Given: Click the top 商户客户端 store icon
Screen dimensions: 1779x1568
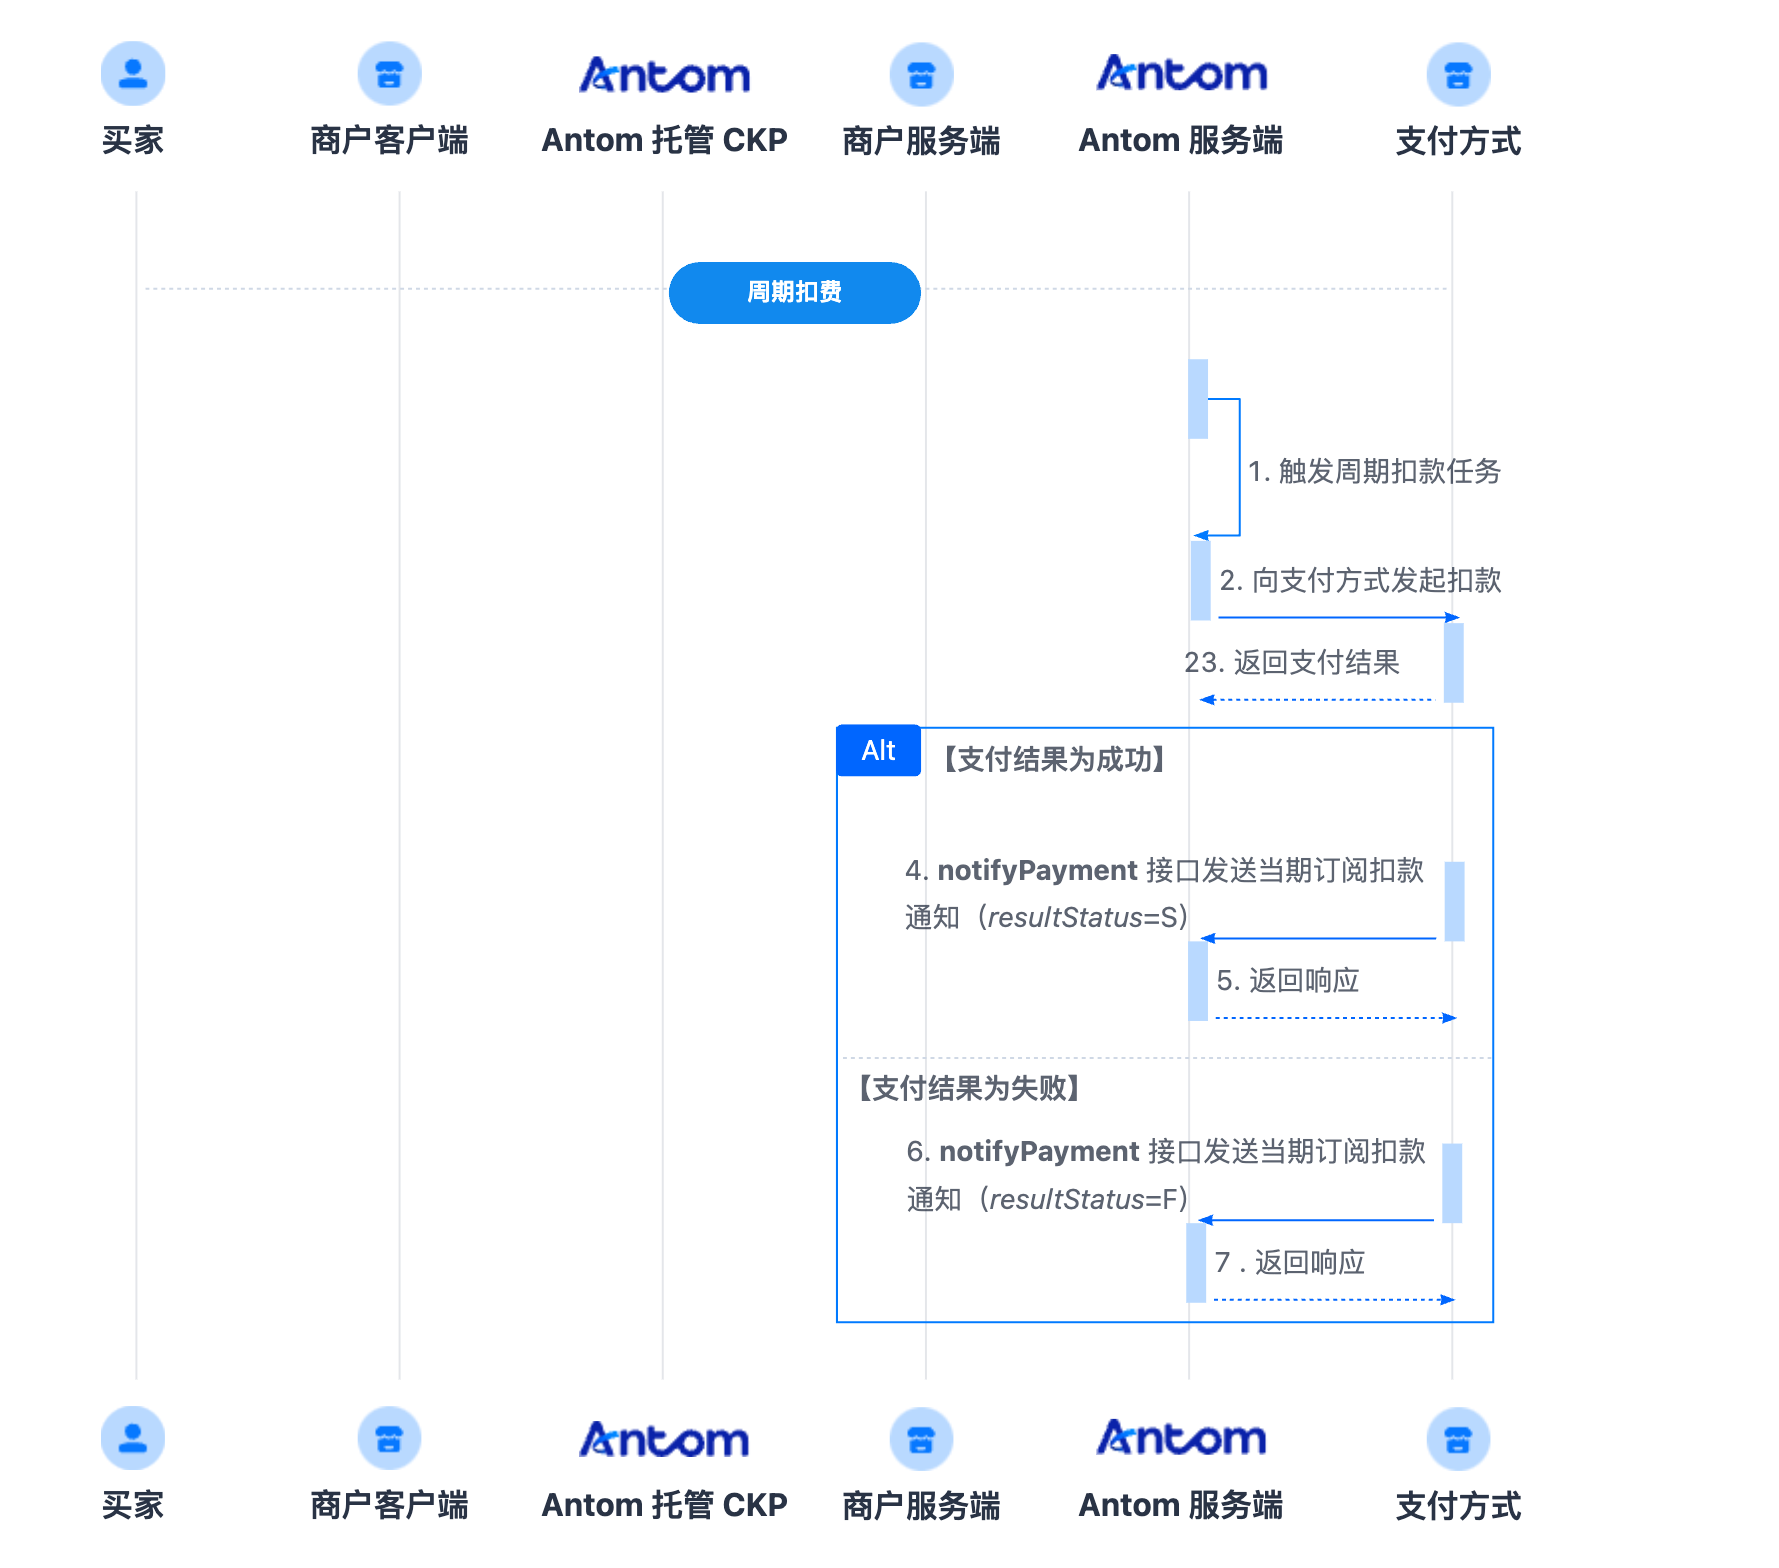Looking at the screenshot, I should pos(390,73).
